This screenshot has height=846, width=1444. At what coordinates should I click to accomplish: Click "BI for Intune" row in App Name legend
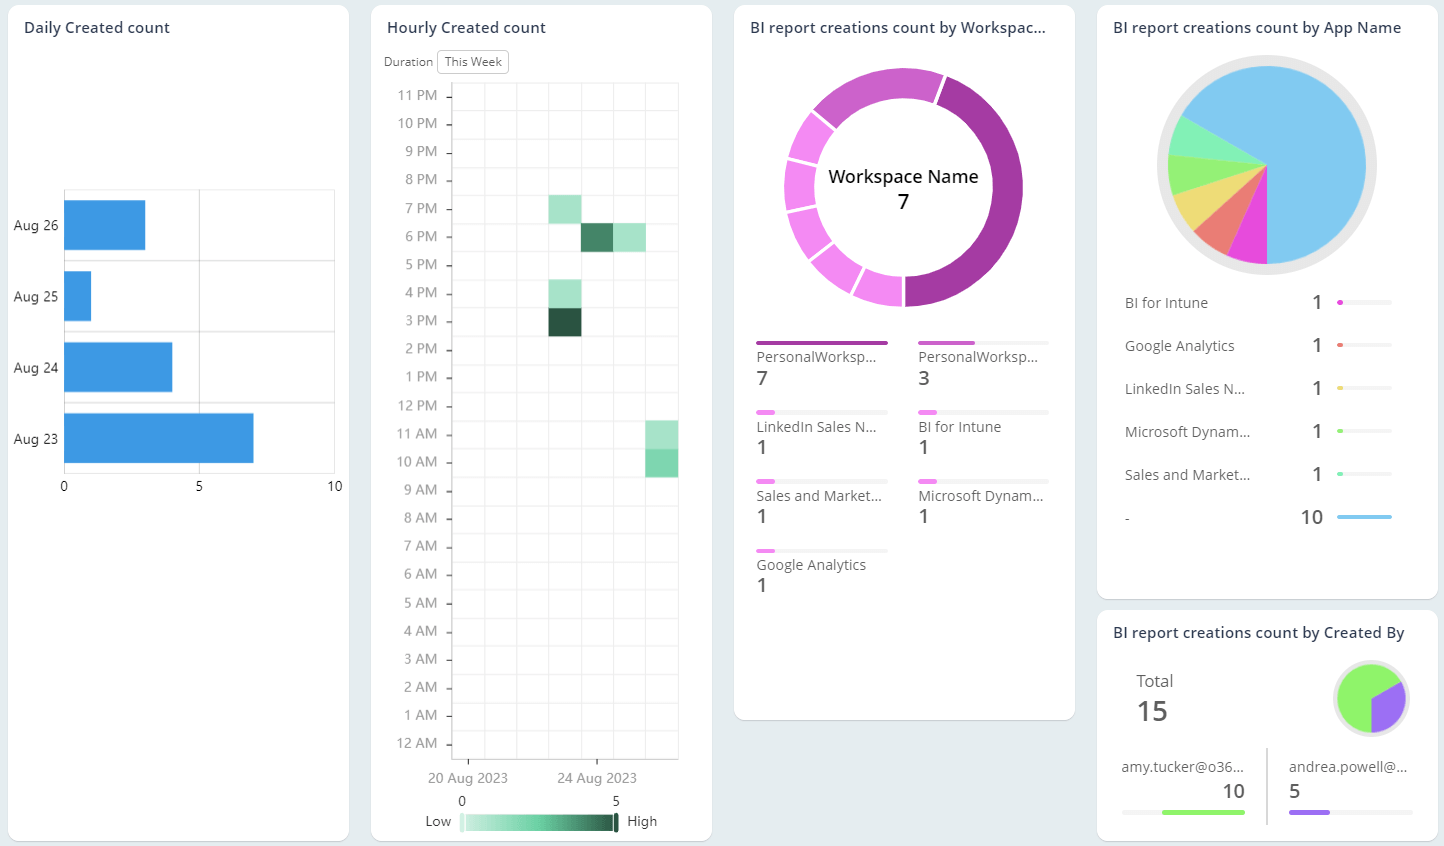[1166, 302]
